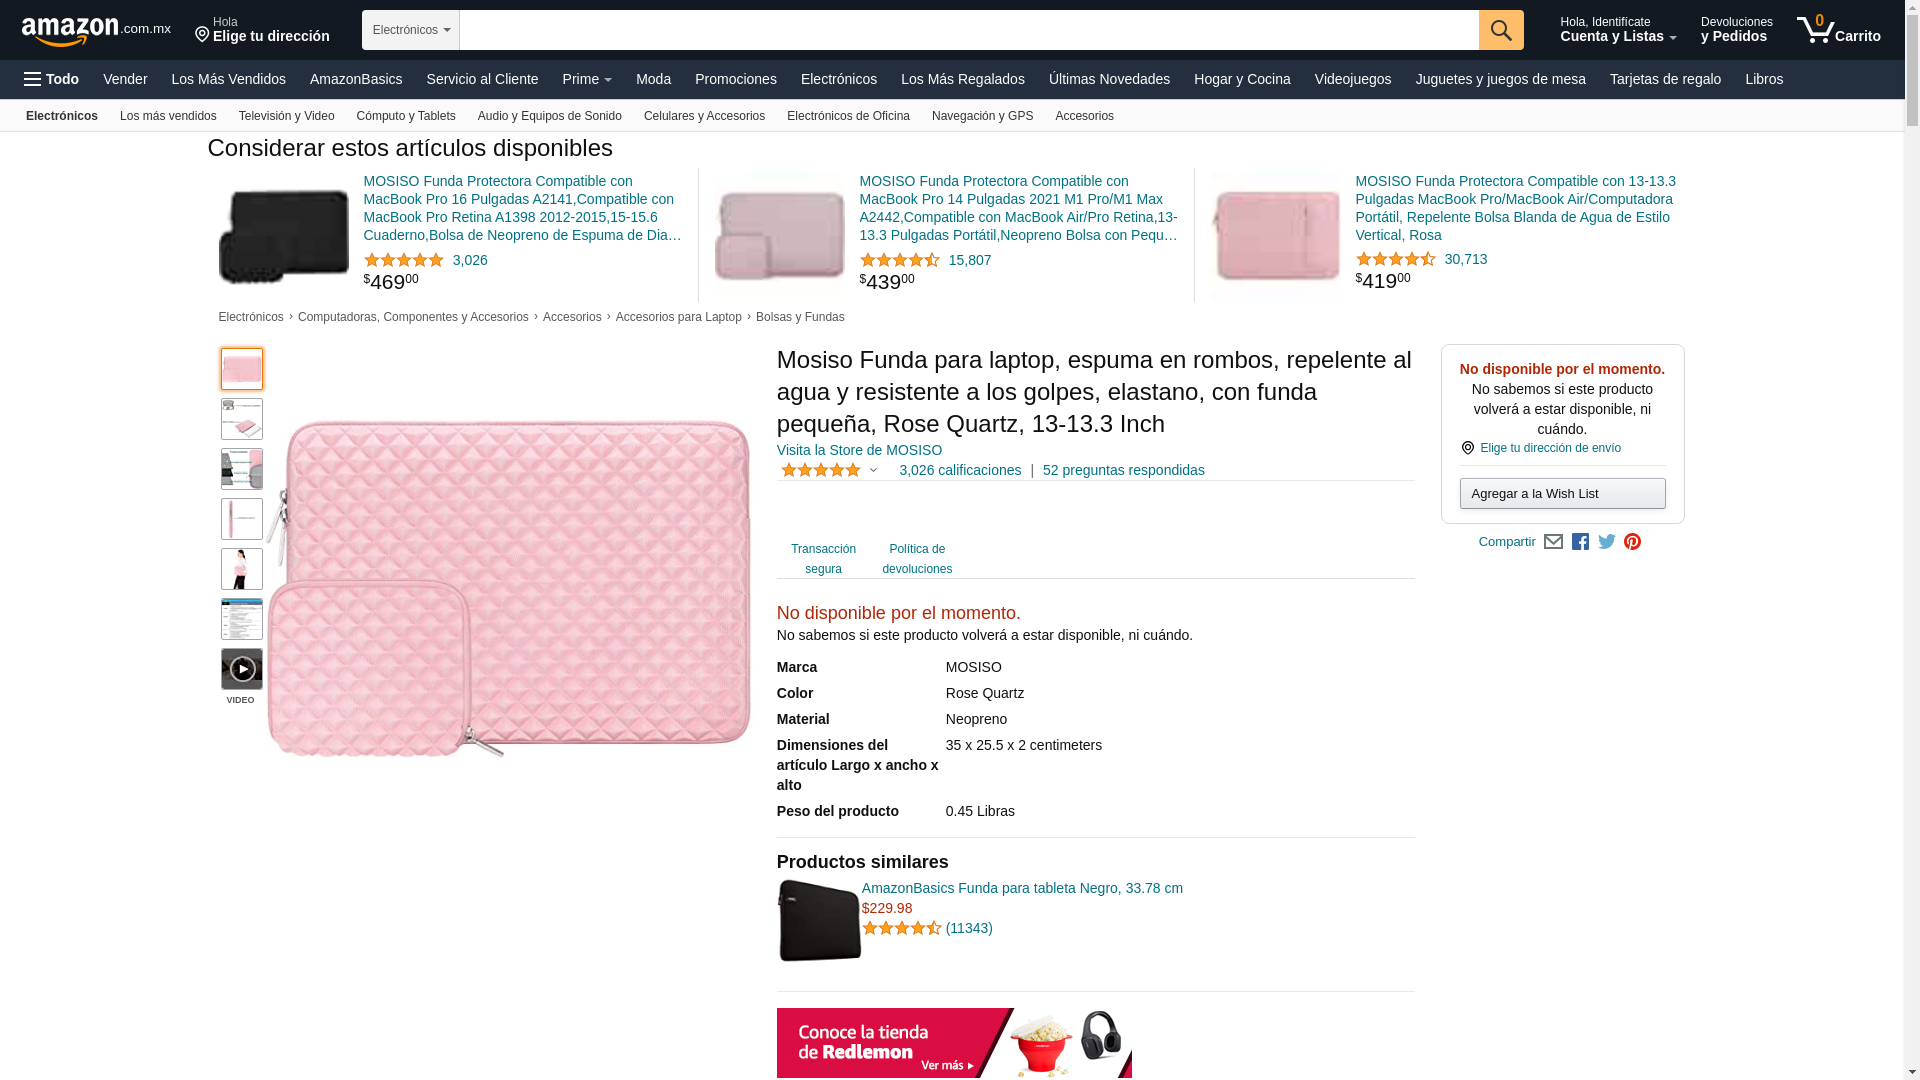Select the Celulares y Accesorios tab
Viewport: 1920px width, 1080px height.
(704, 116)
